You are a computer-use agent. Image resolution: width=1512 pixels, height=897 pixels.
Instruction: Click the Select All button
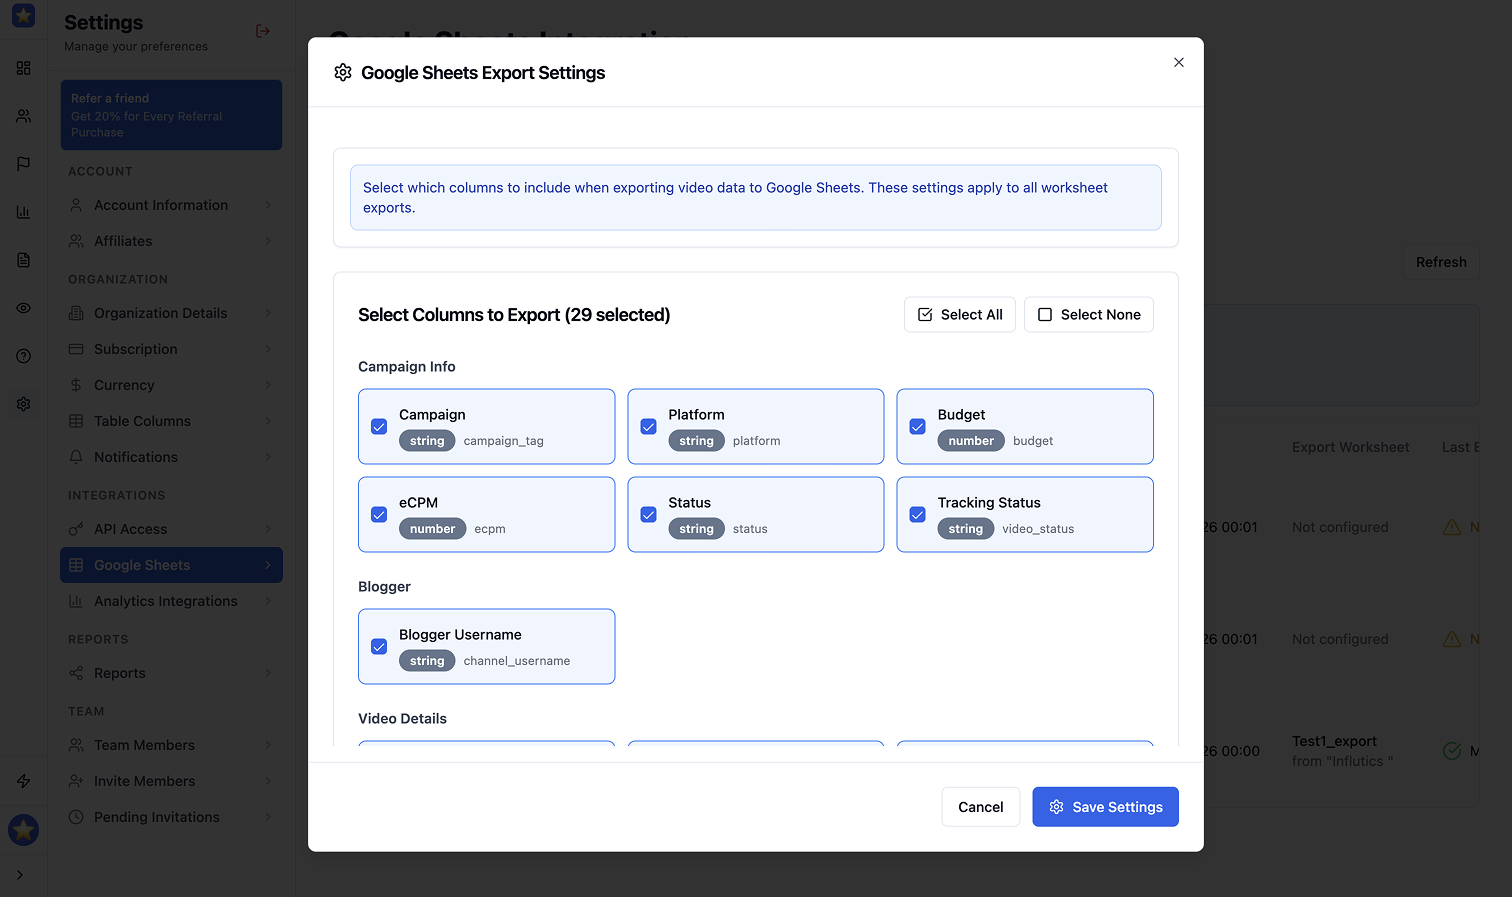click(x=960, y=315)
